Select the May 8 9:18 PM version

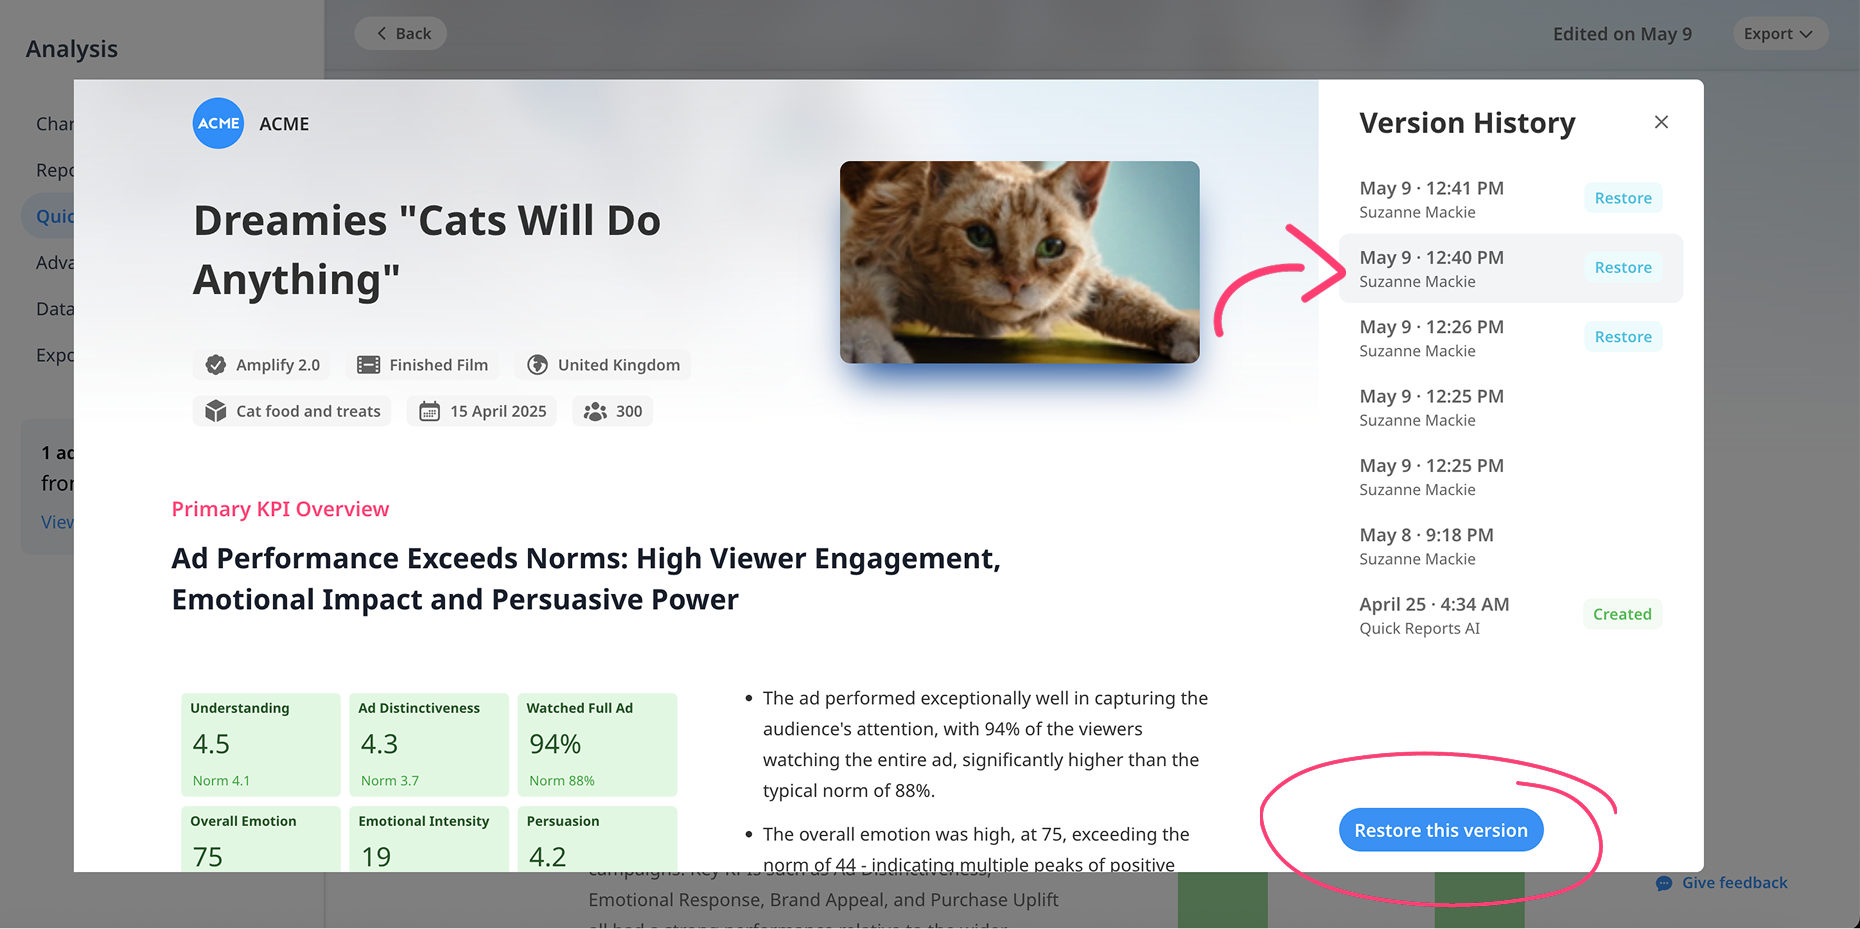pyautogui.click(x=1510, y=546)
